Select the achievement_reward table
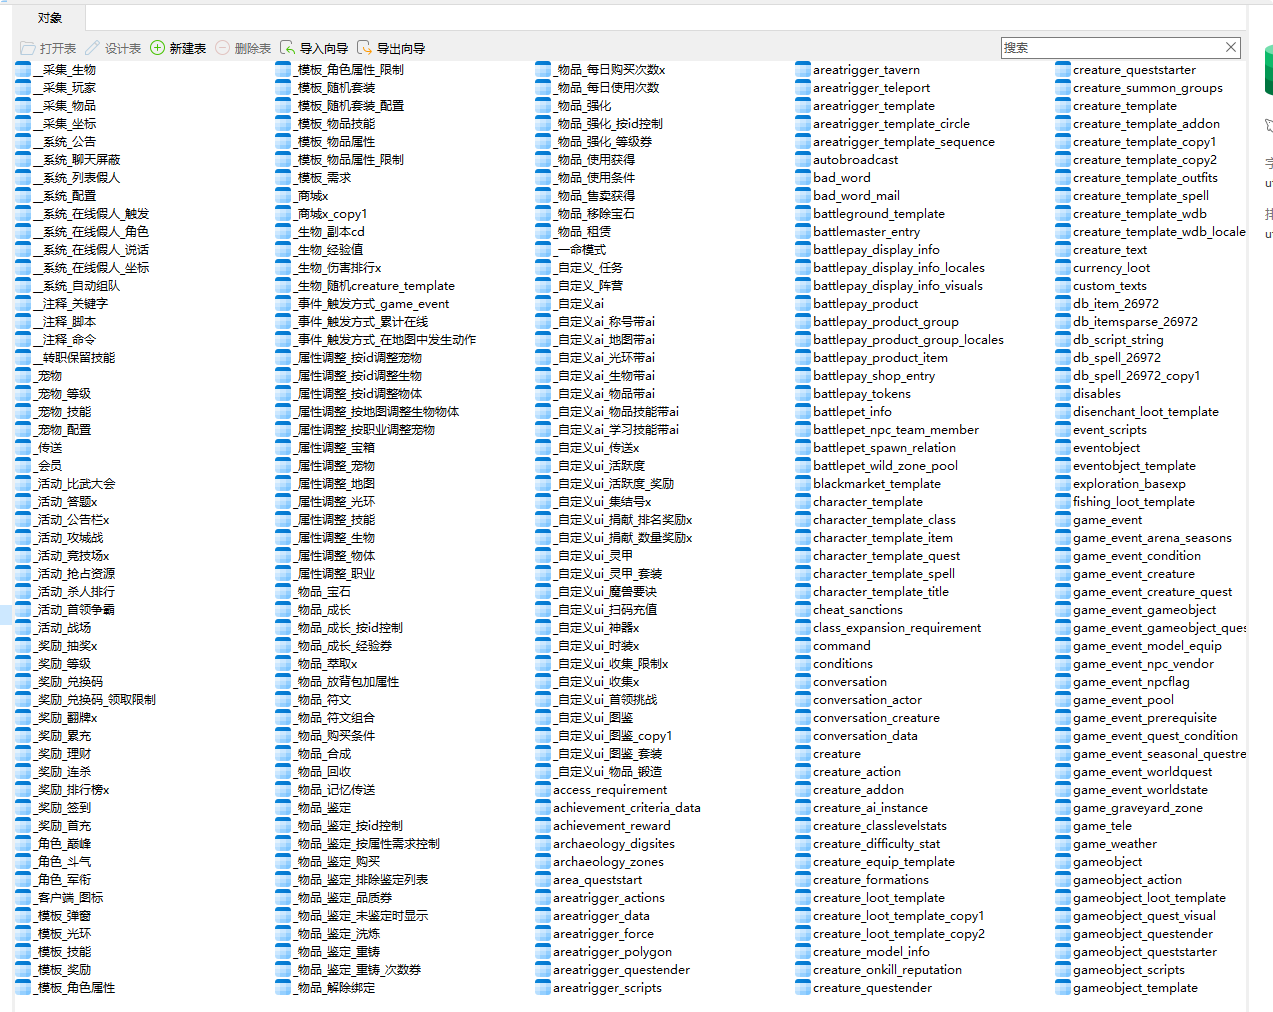 (x=611, y=826)
